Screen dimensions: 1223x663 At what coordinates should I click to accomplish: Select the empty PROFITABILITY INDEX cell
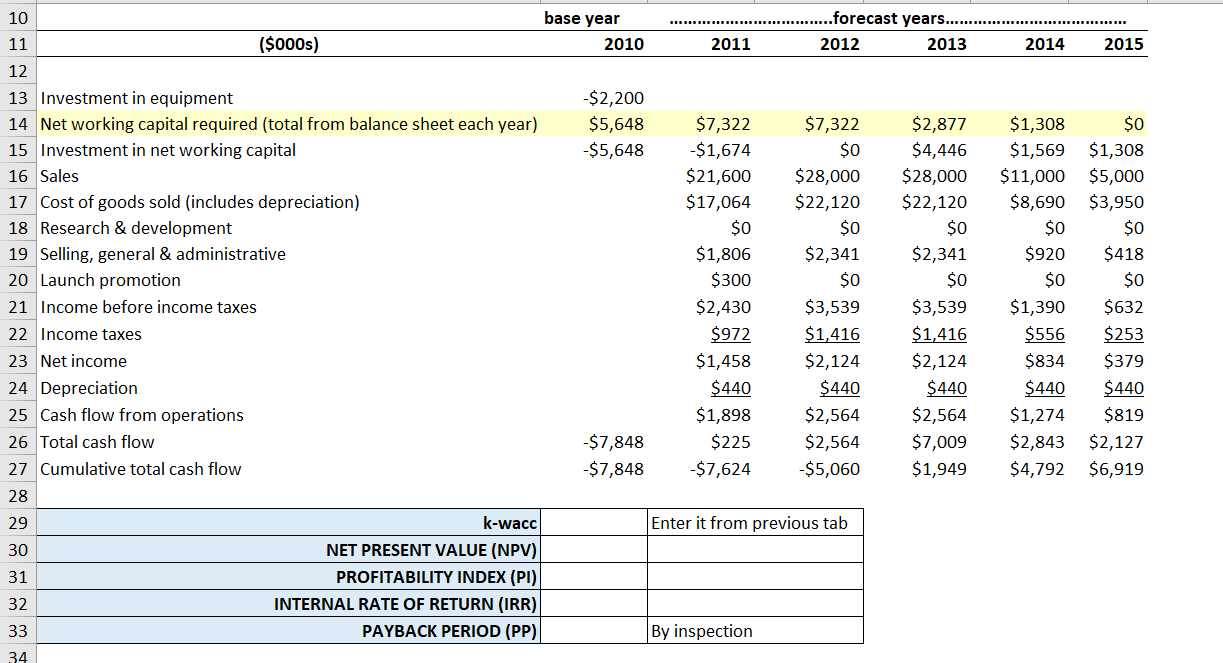click(595, 576)
